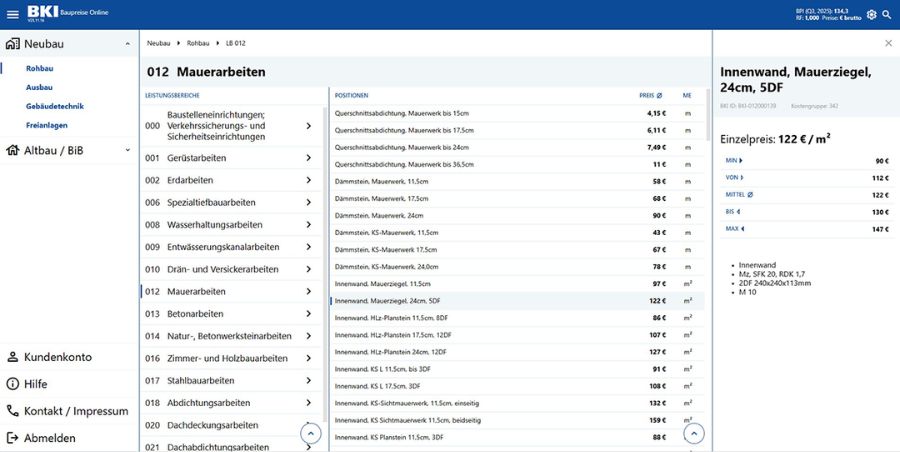Expand chevron for 017 Stahlbauarbeiten
Screen dimensions: 900x452
[x=309, y=380]
